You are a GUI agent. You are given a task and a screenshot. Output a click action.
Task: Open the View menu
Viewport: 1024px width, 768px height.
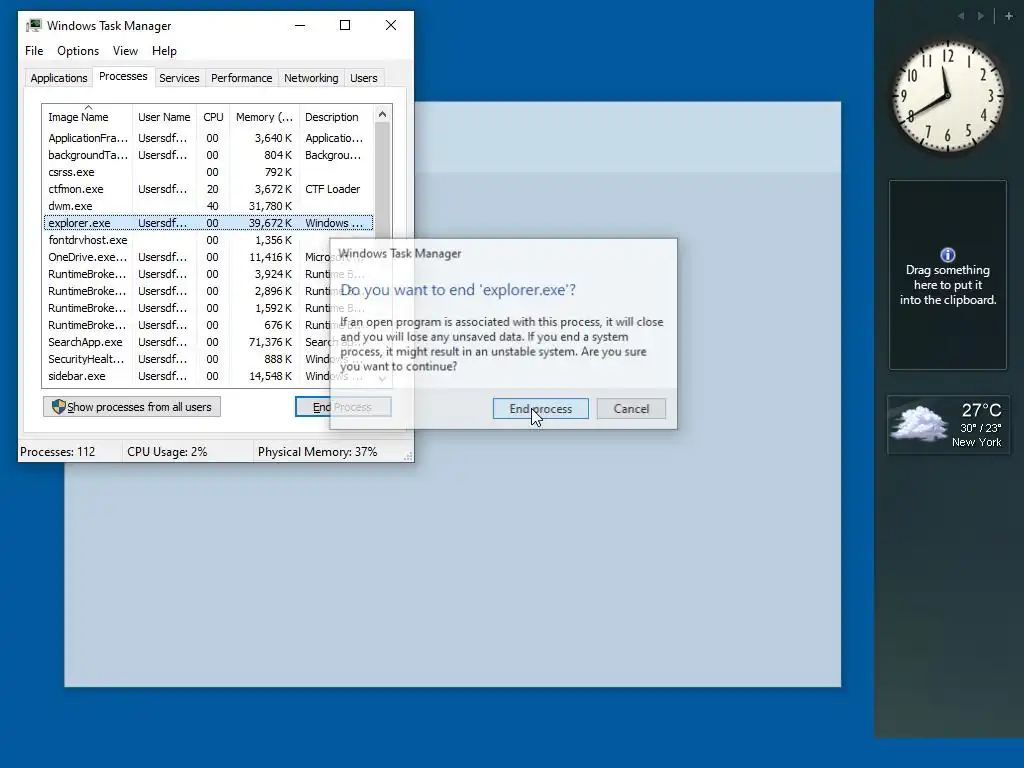tap(125, 51)
